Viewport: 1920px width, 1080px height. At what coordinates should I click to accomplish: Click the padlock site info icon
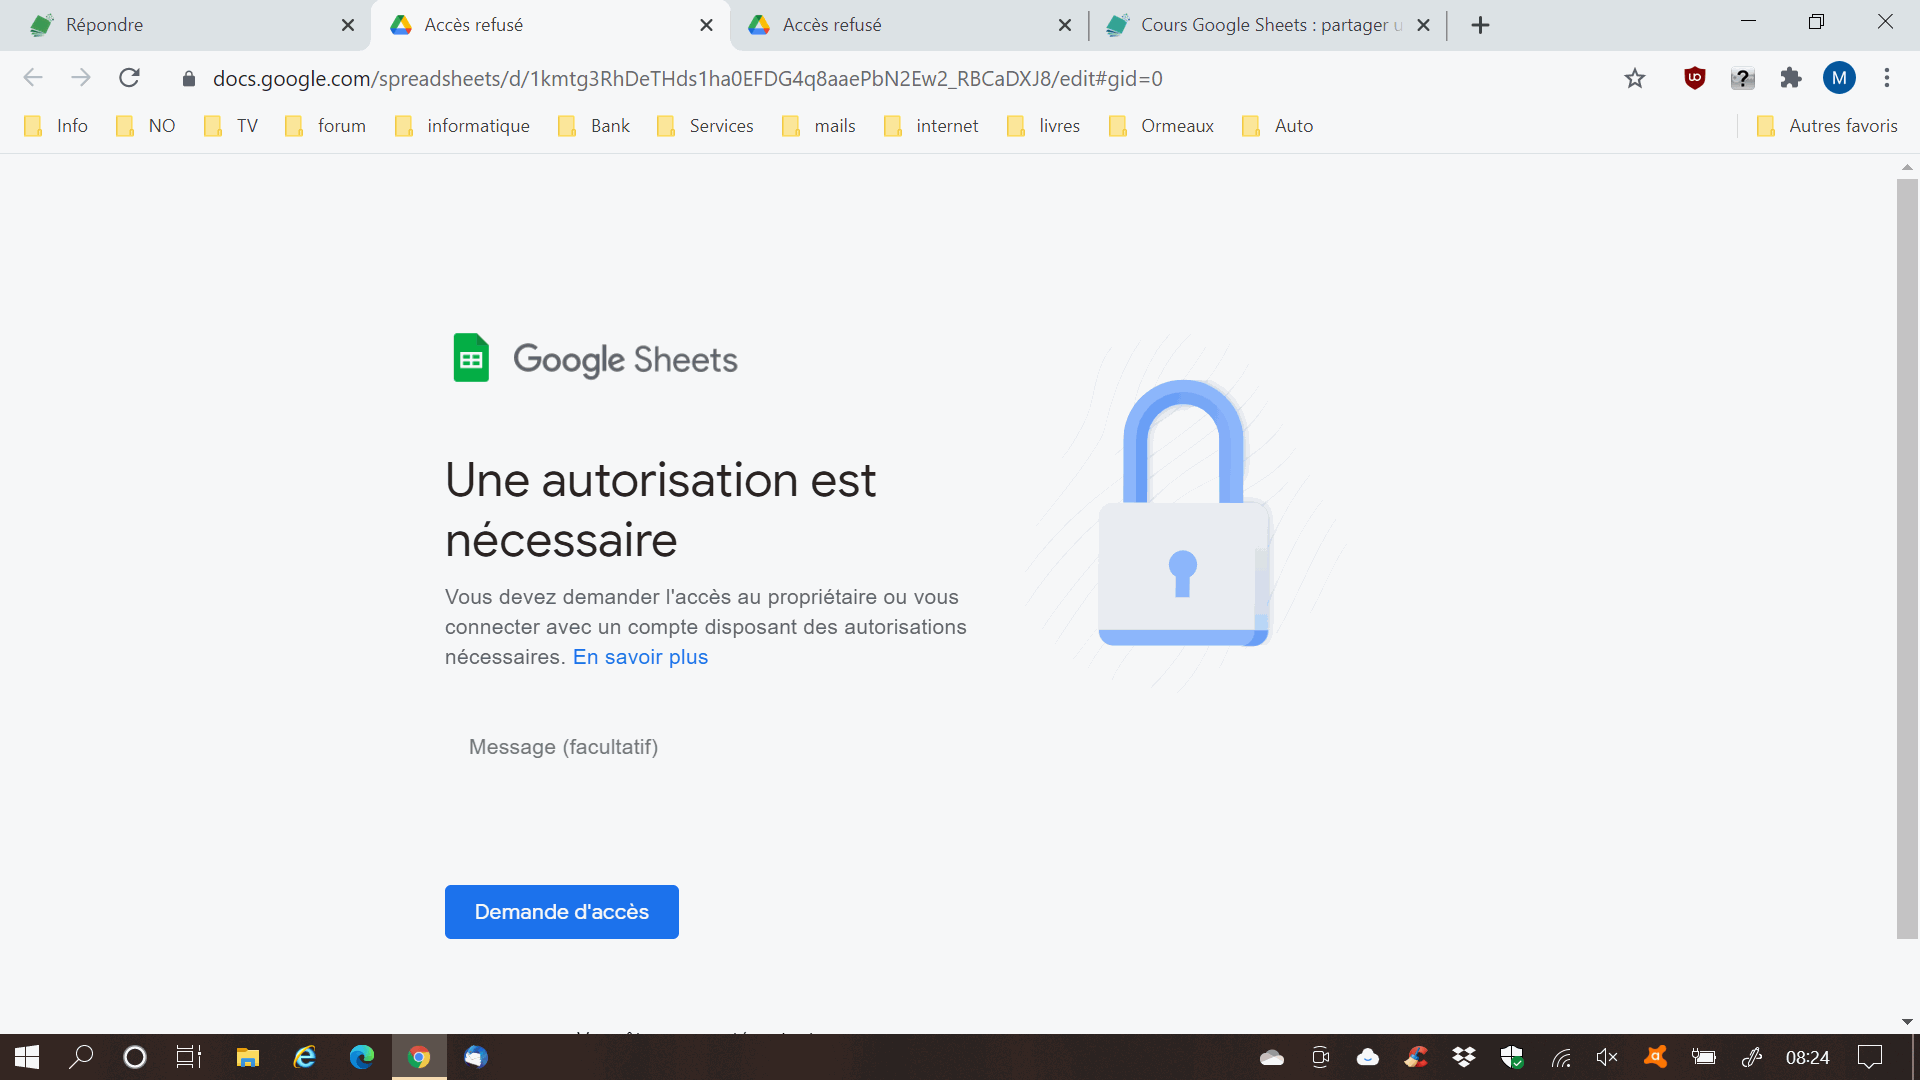(189, 79)
